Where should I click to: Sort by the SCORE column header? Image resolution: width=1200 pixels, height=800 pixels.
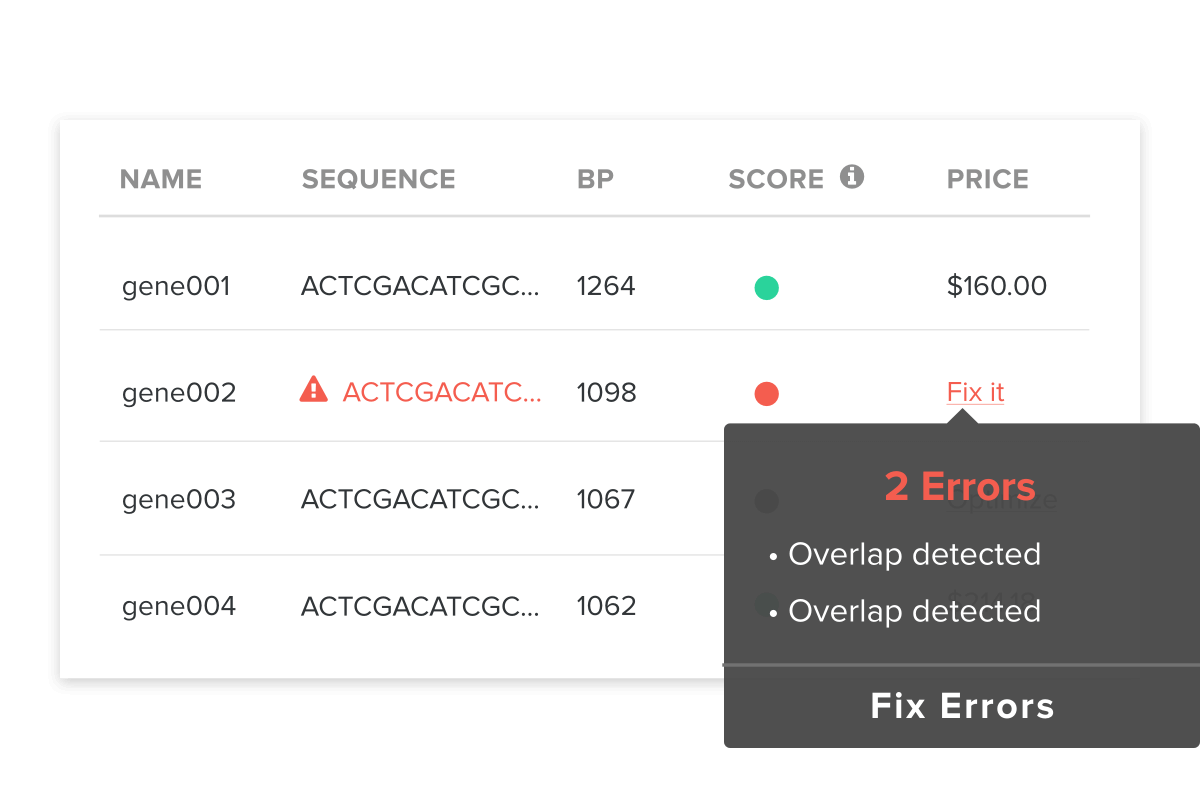tap(776, 179)
